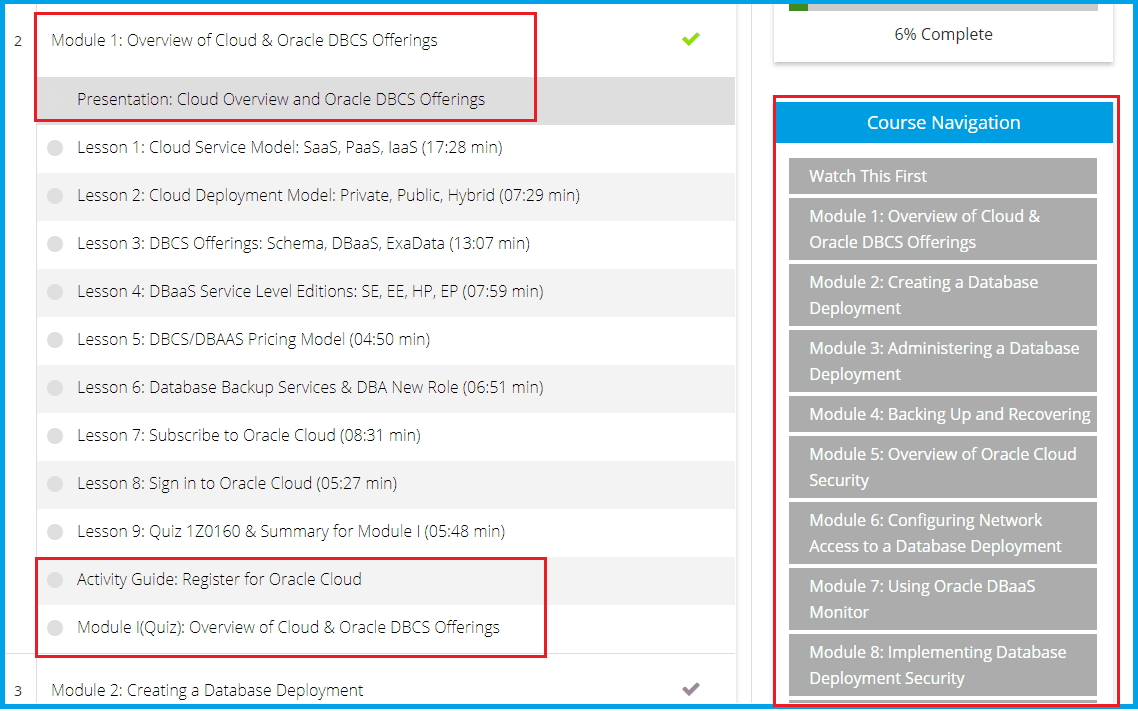Select Module 5 Overview of Oracle Cloud Security
Viewport: 1138px width, 711px height.
943,467
